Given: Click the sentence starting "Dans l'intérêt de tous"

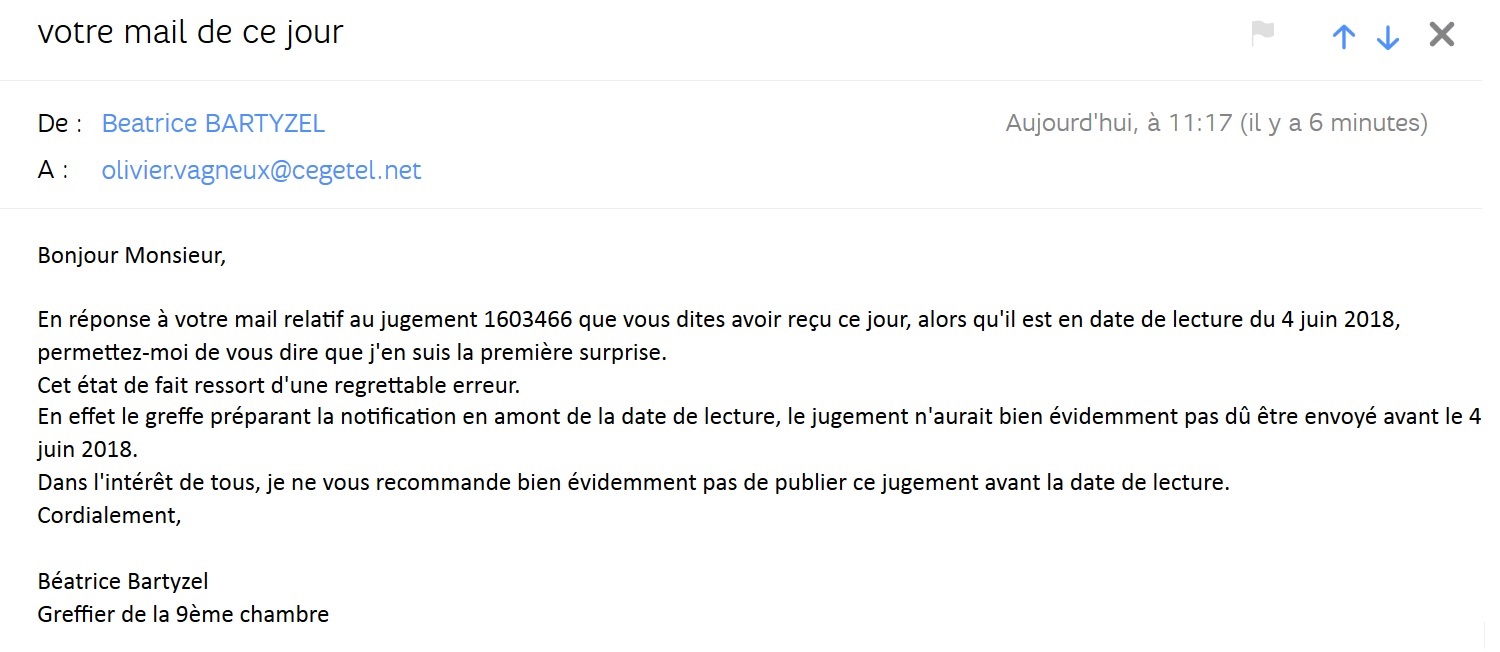Looking at the screenshot, I should click(x=632, y=482).
